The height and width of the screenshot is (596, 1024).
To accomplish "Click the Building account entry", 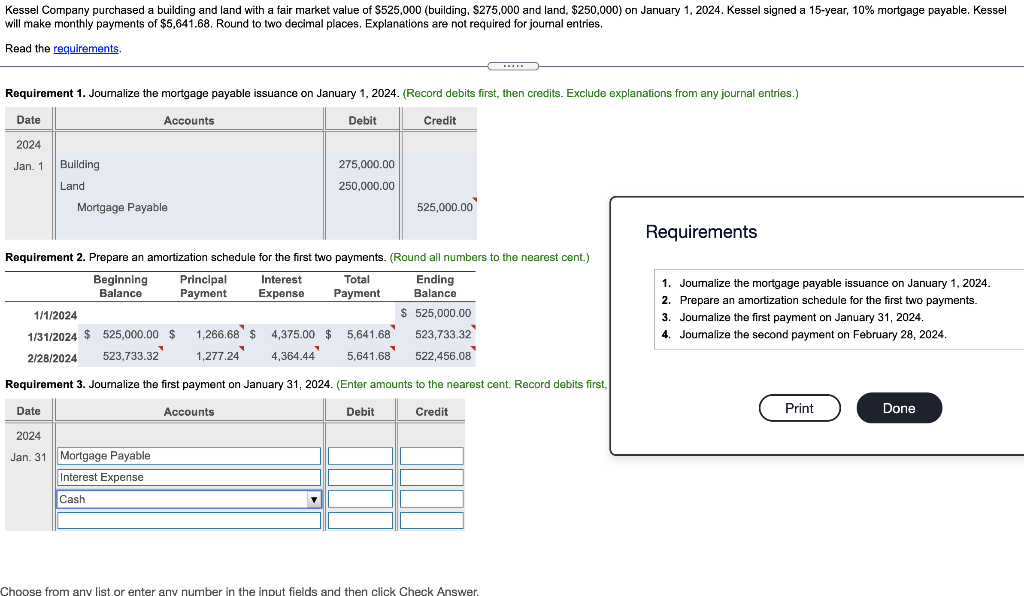I will point(80,165).
